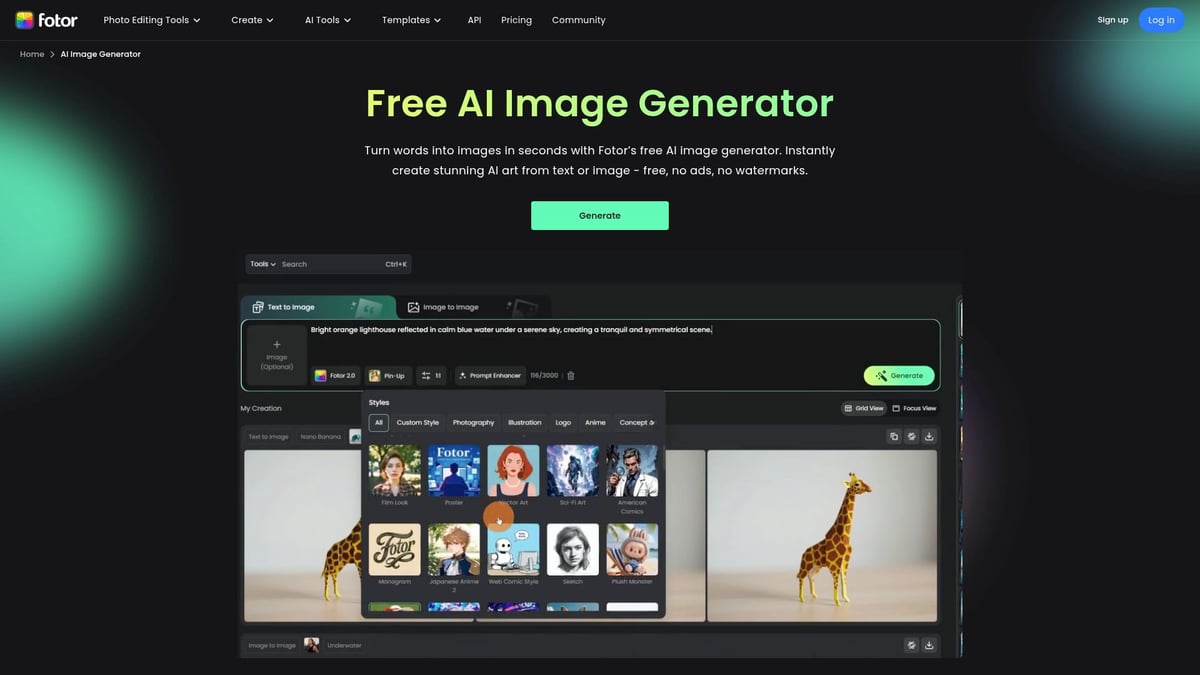Screen dimensions: 1200x675
Task: Open the Fotor 2.0 model selector
Action: [336, 375]
